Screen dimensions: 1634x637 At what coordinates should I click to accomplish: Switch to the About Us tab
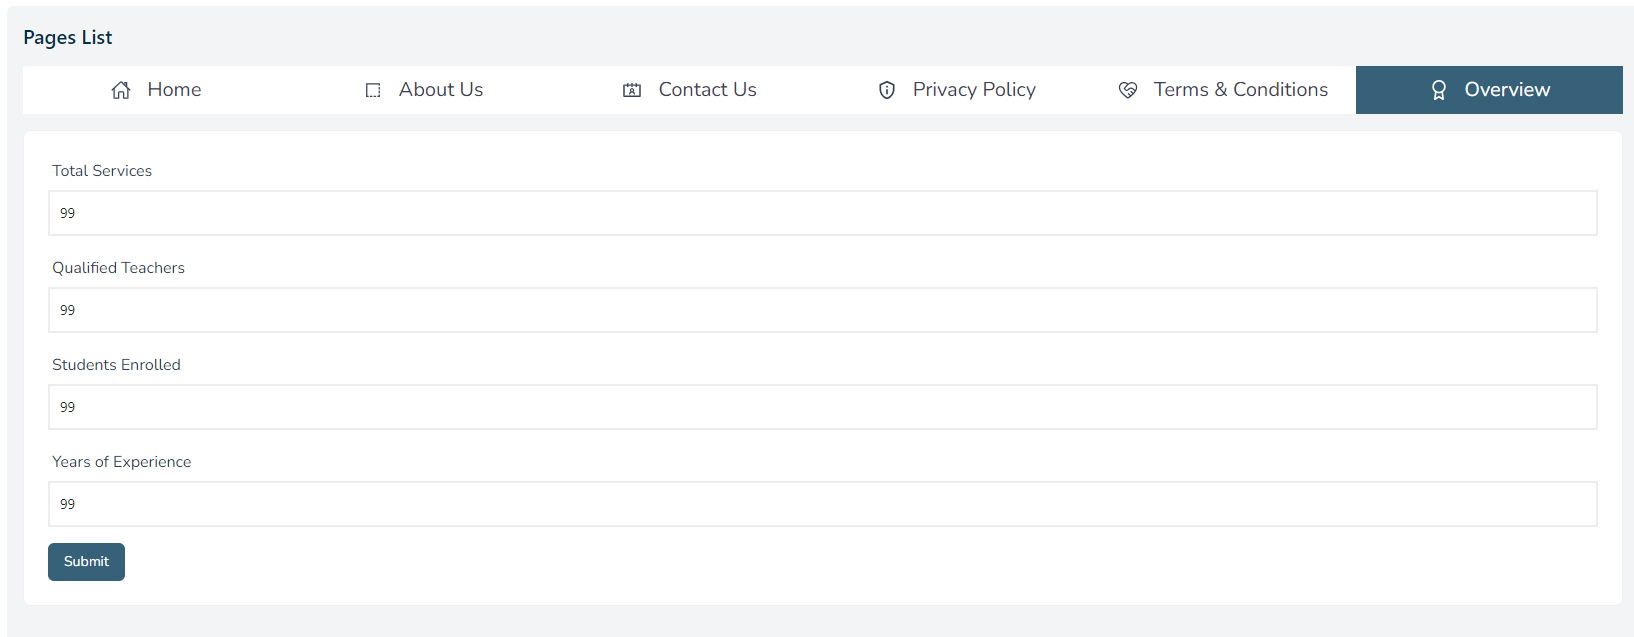click(423, 90)
